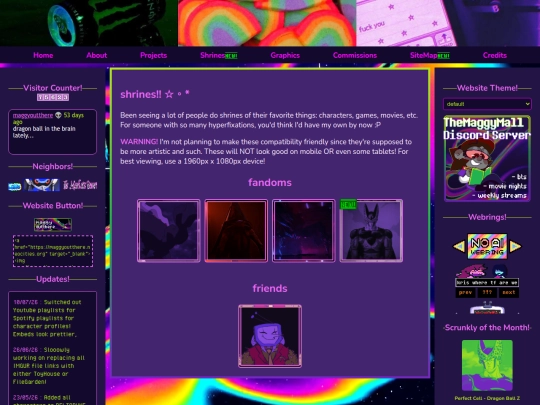The image size is (540, 405).
Task: Open the Home page in navigation
Action: 43,55
